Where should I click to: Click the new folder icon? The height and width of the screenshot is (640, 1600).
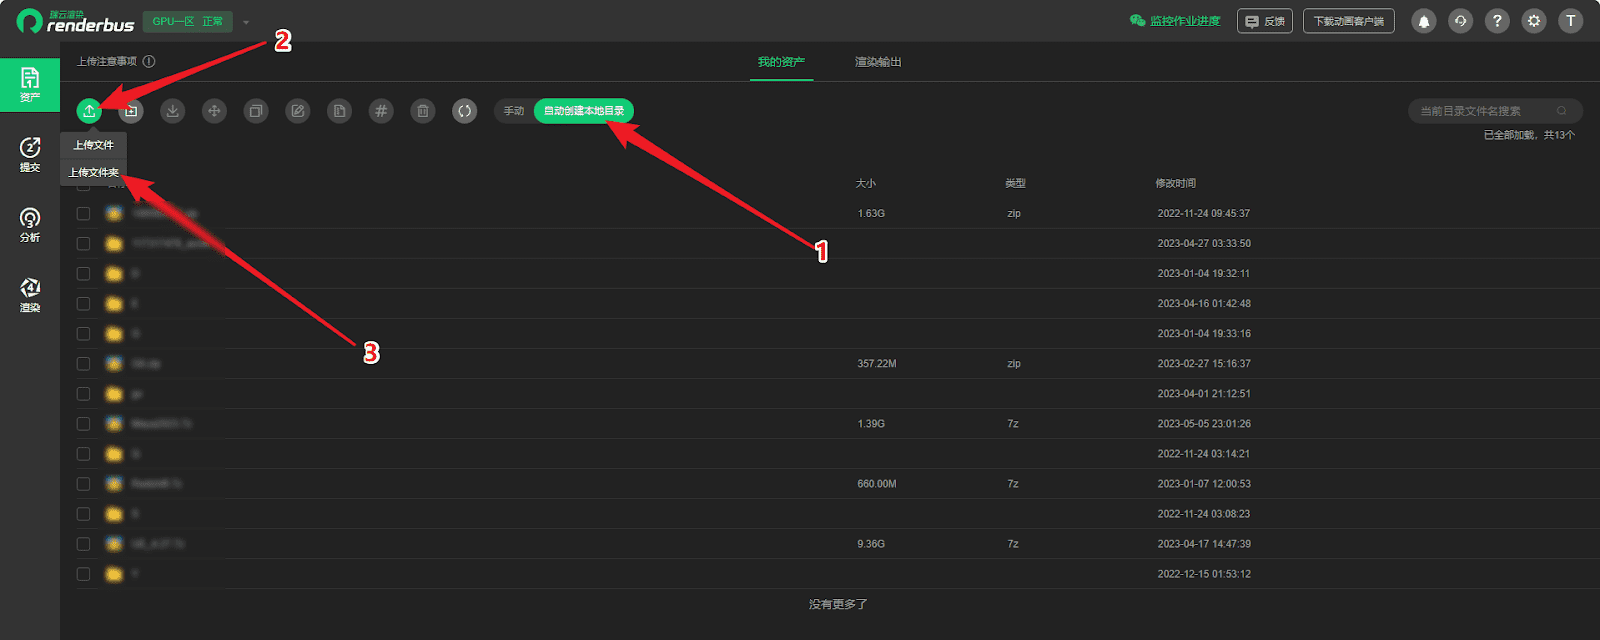[x=131, y=111]
